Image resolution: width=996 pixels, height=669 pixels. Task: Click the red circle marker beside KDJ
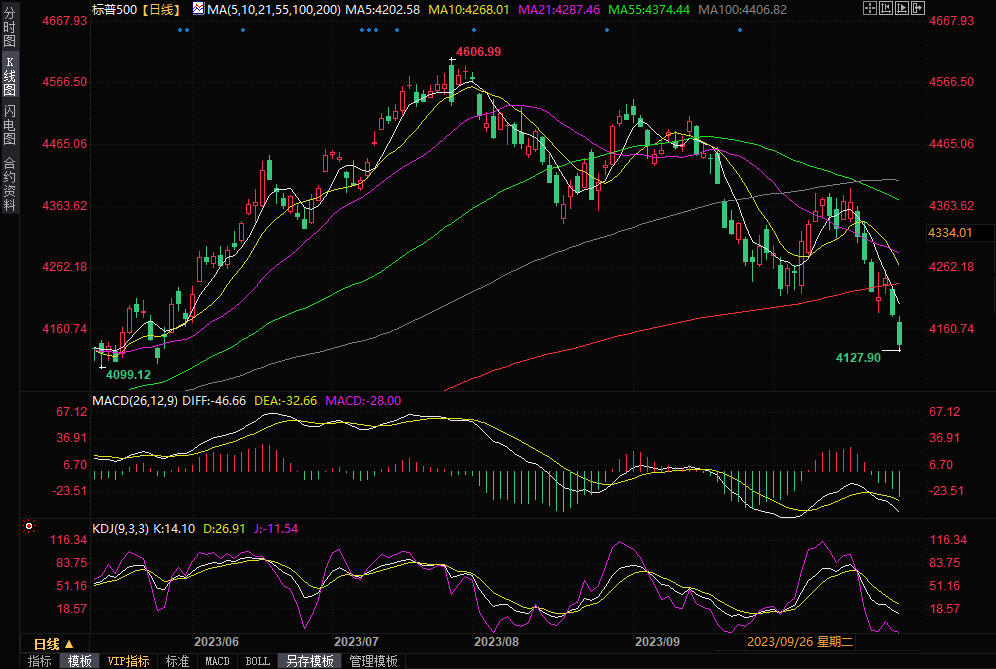tap(29, 526)
